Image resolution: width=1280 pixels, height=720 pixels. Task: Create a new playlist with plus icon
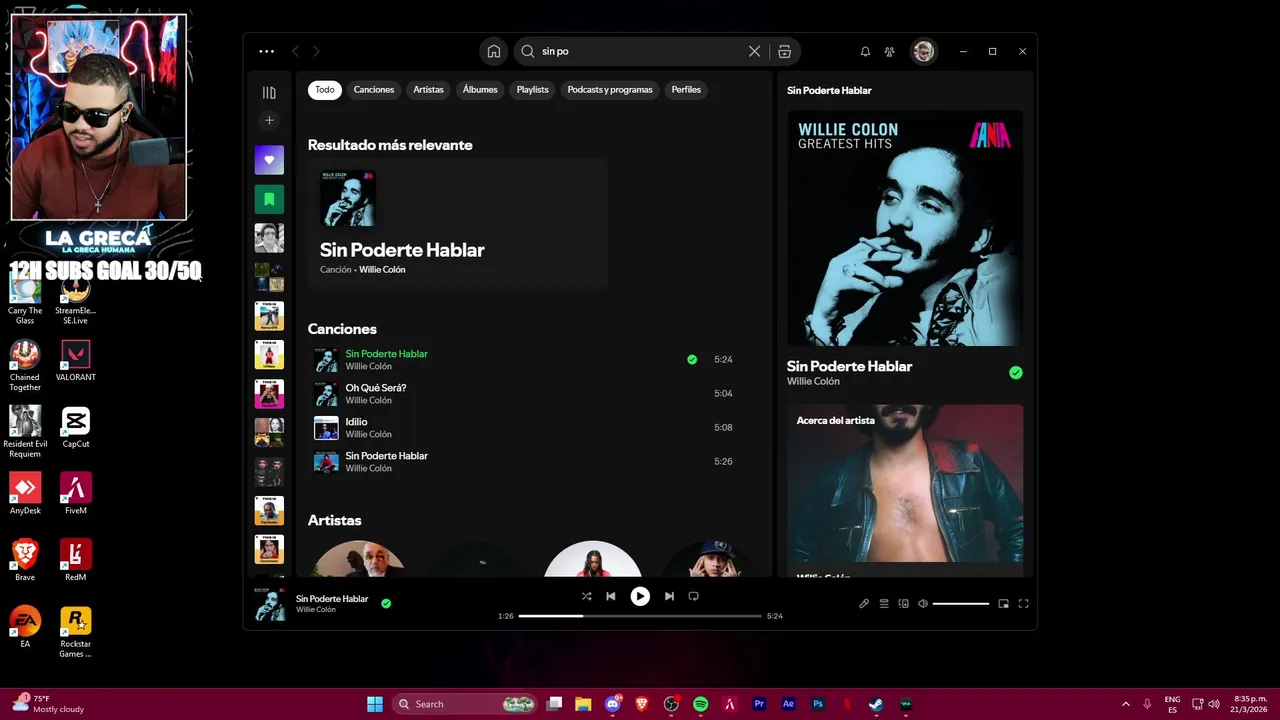coord(269,120)
